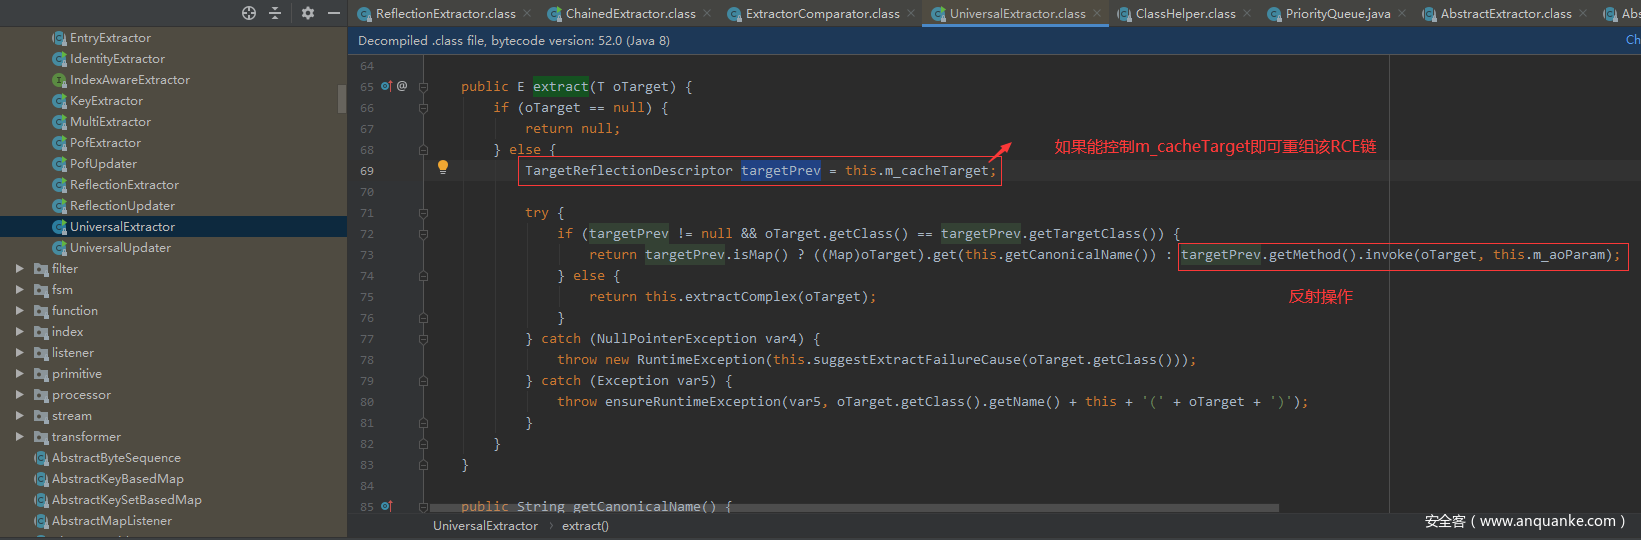
Task: Select ReflectionUpdater in the project tree
Action: click(122, 206)
